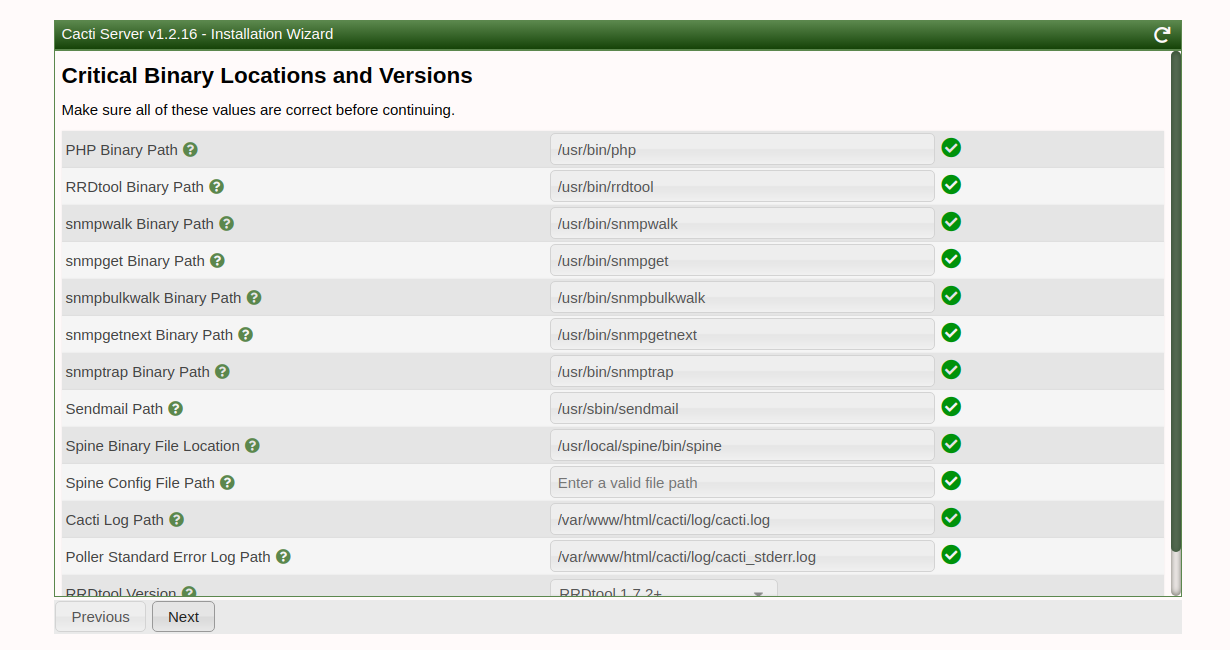
Task: Click the Previous button
Action: point(100,617)
